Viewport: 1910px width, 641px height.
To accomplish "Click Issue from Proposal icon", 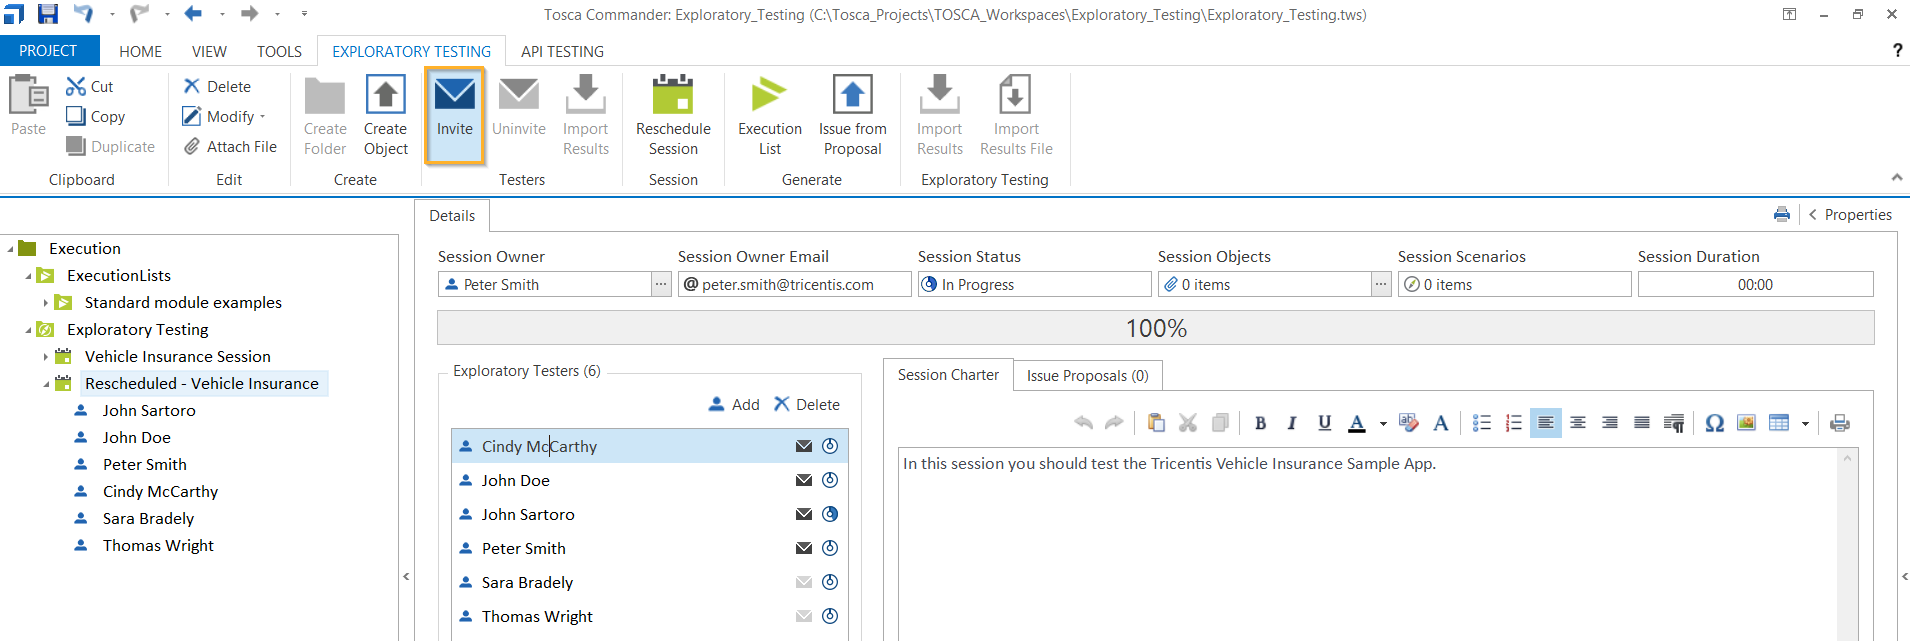I will [x=852, y=96].
